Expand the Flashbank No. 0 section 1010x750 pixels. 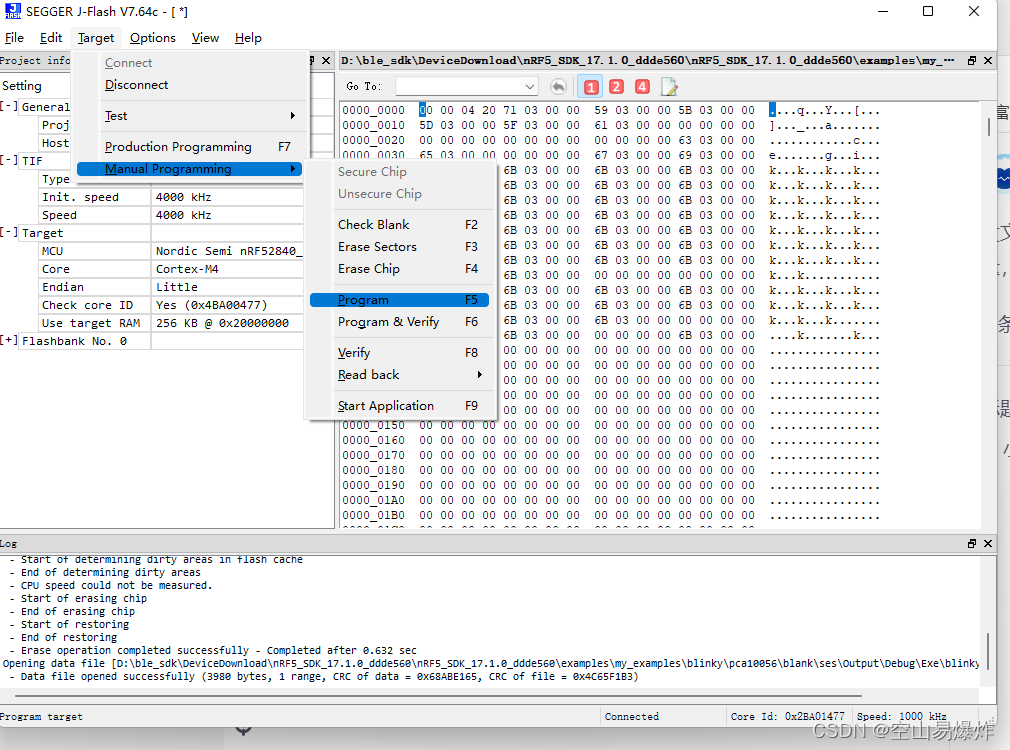coord(8,341)
